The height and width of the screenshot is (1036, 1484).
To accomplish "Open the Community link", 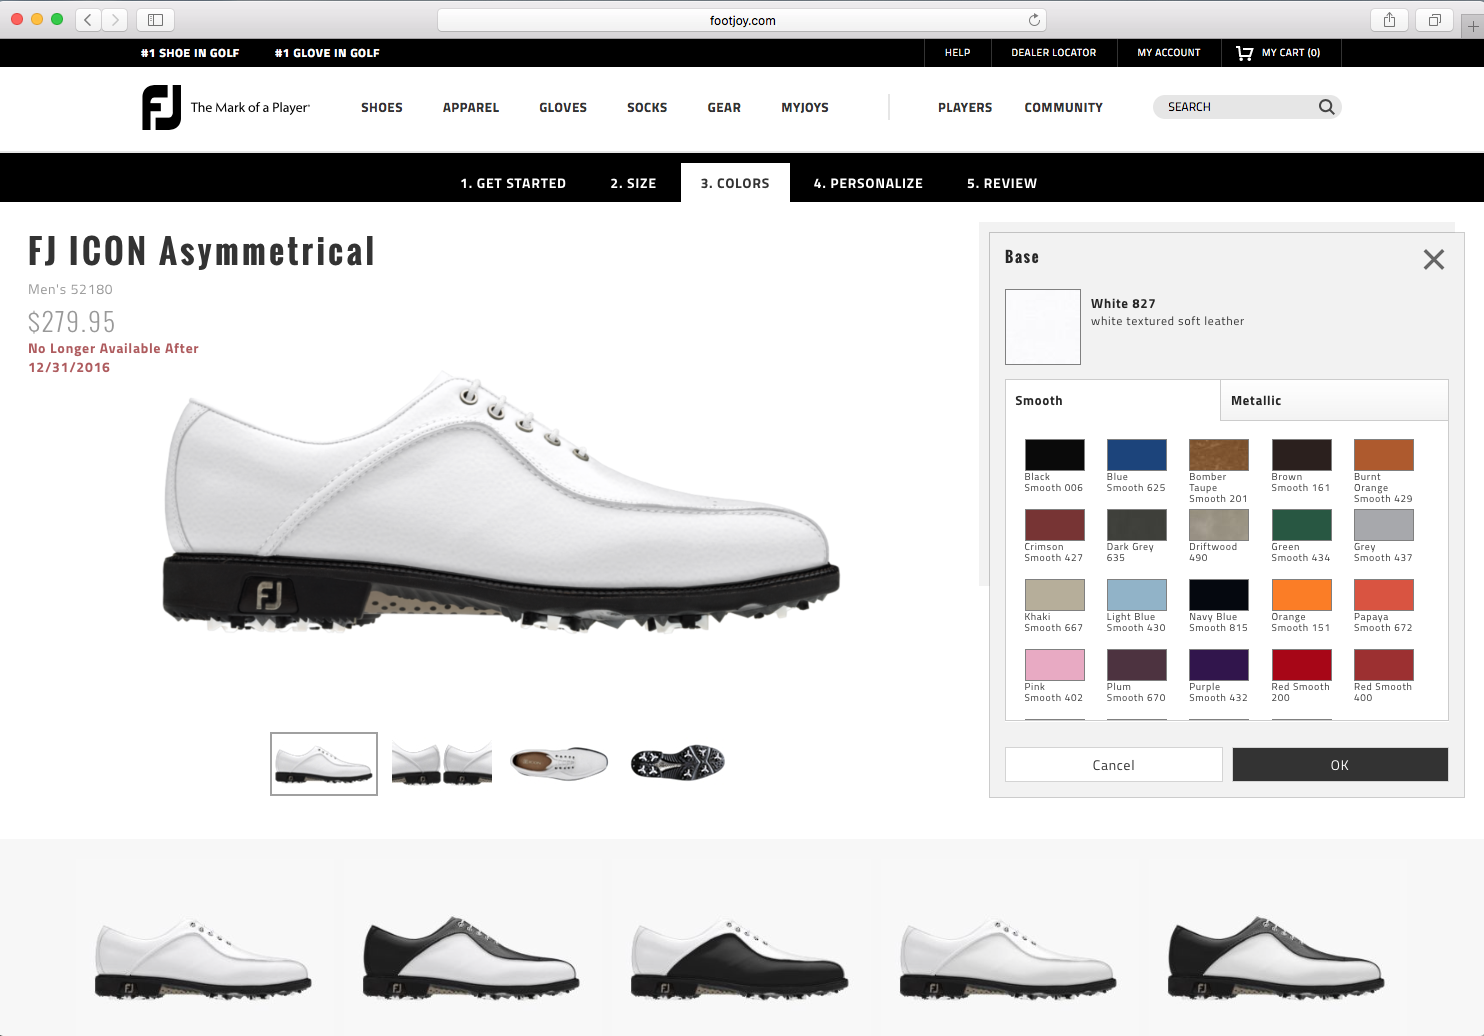I will (x=1063, y=107).
